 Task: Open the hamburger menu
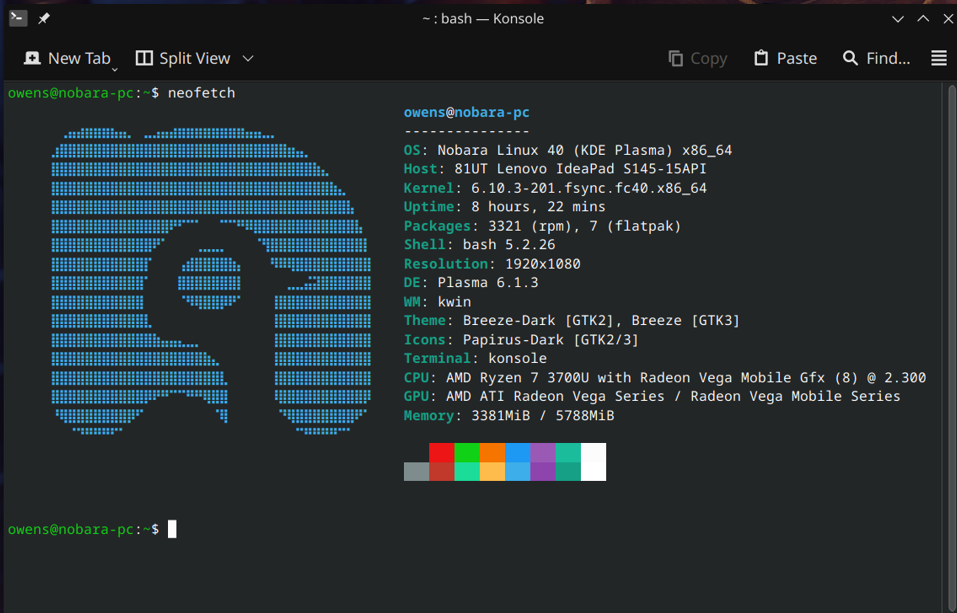point(939,59)
